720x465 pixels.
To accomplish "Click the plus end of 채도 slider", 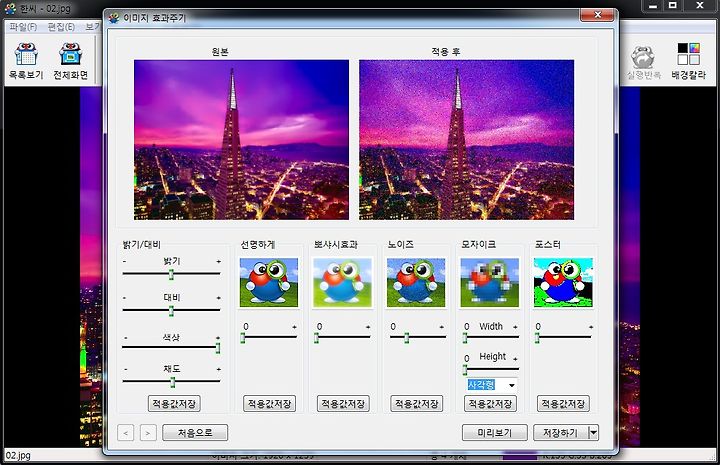I will click(219, 369).
